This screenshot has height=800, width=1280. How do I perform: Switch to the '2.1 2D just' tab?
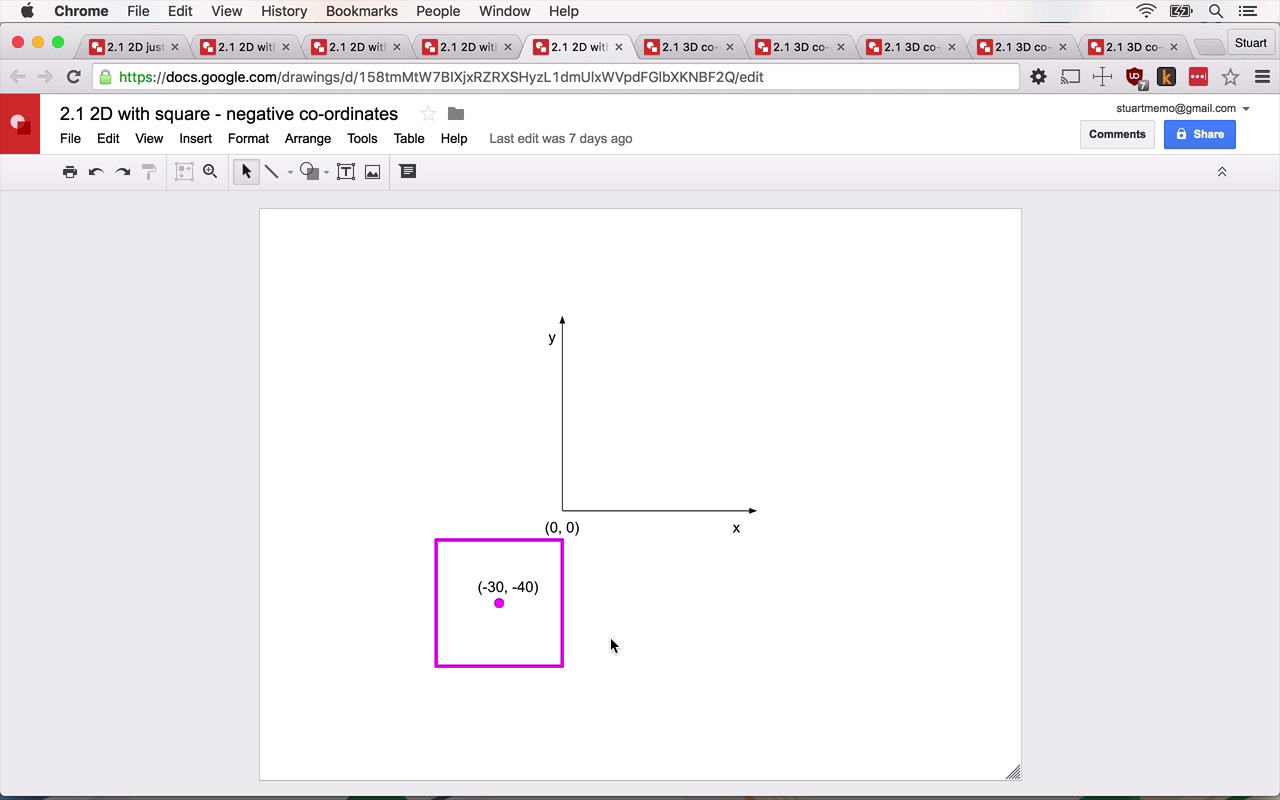coord(135,47)
